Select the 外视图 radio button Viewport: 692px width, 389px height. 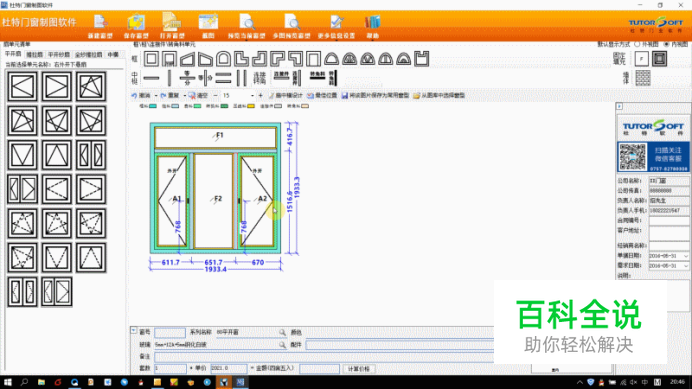coord(637,44)
